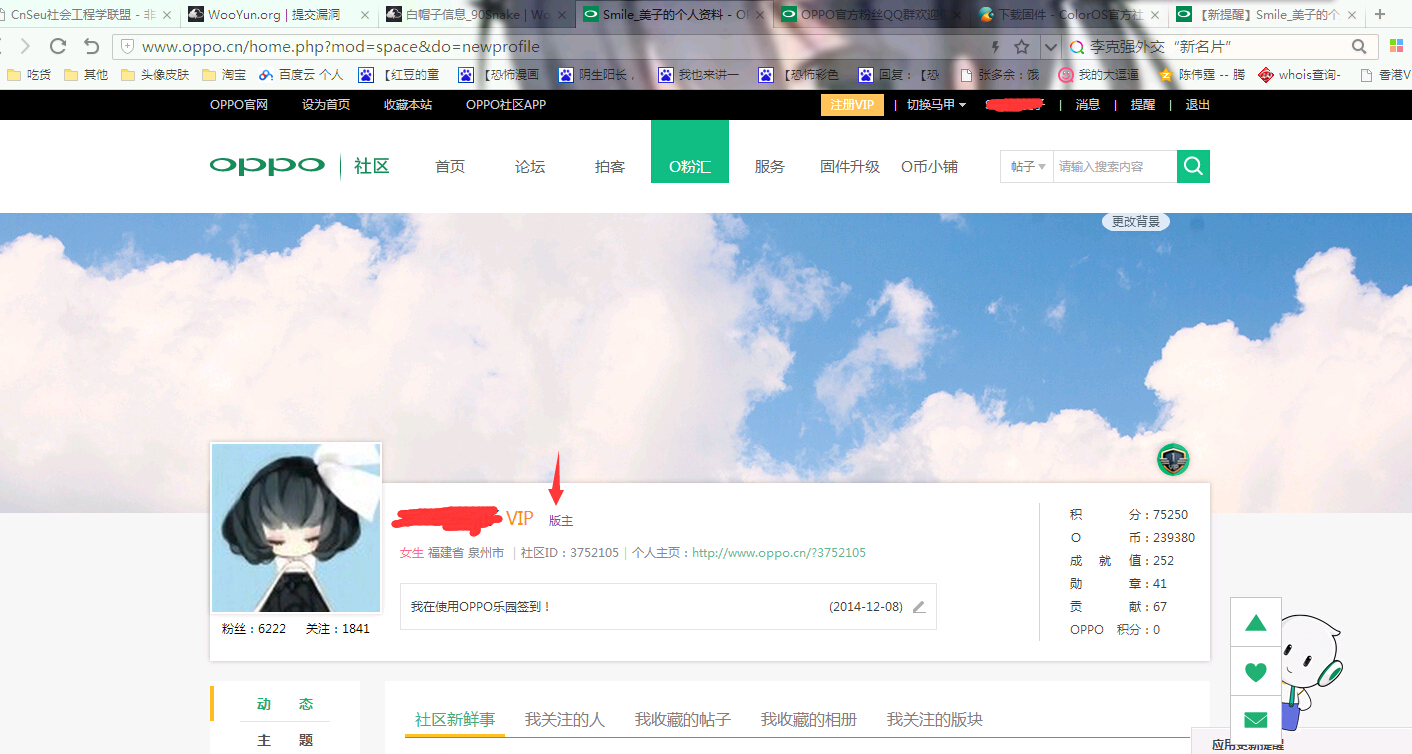Click the round medal badge icon
Image resolution: width=1412 pixels, height=754 pixels.
point(1173,460)
